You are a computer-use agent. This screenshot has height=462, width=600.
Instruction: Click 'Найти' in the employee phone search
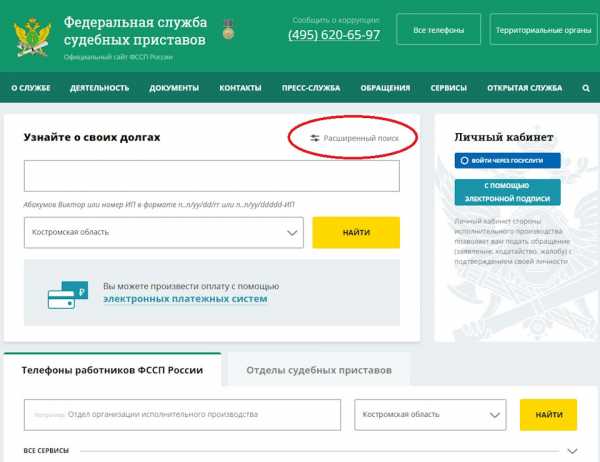[x=548, y=415]
